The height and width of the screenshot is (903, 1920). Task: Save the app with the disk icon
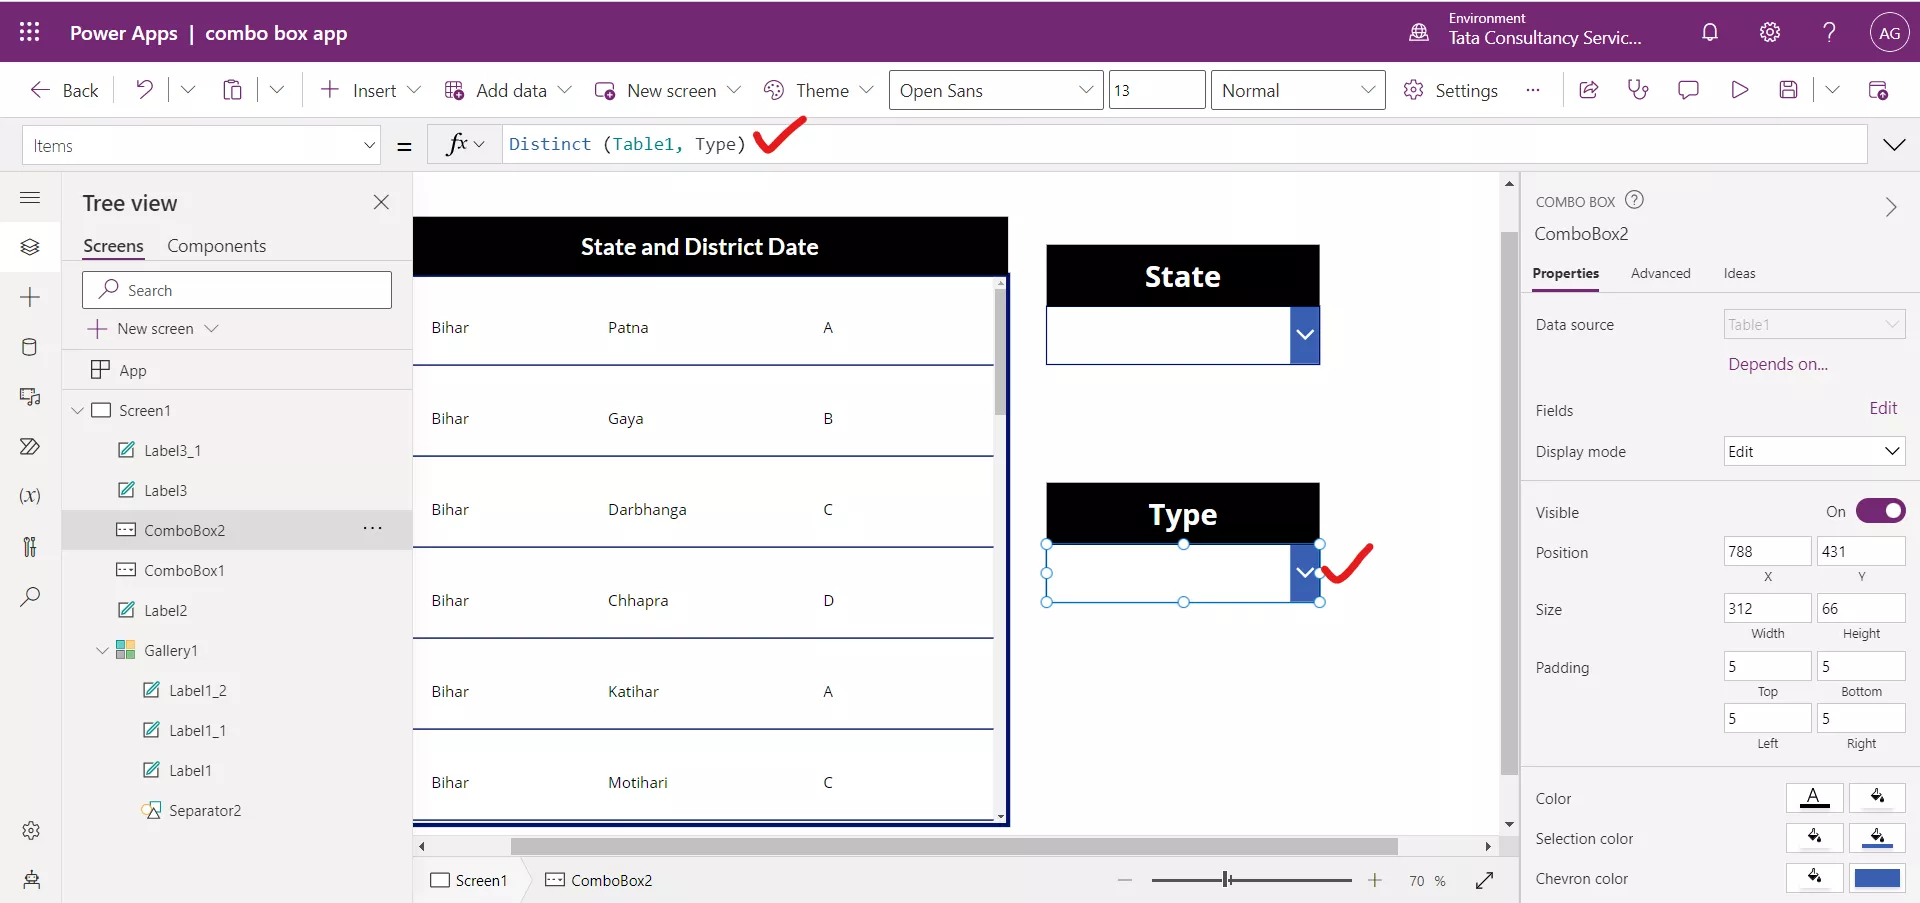tap(1789, 89)
